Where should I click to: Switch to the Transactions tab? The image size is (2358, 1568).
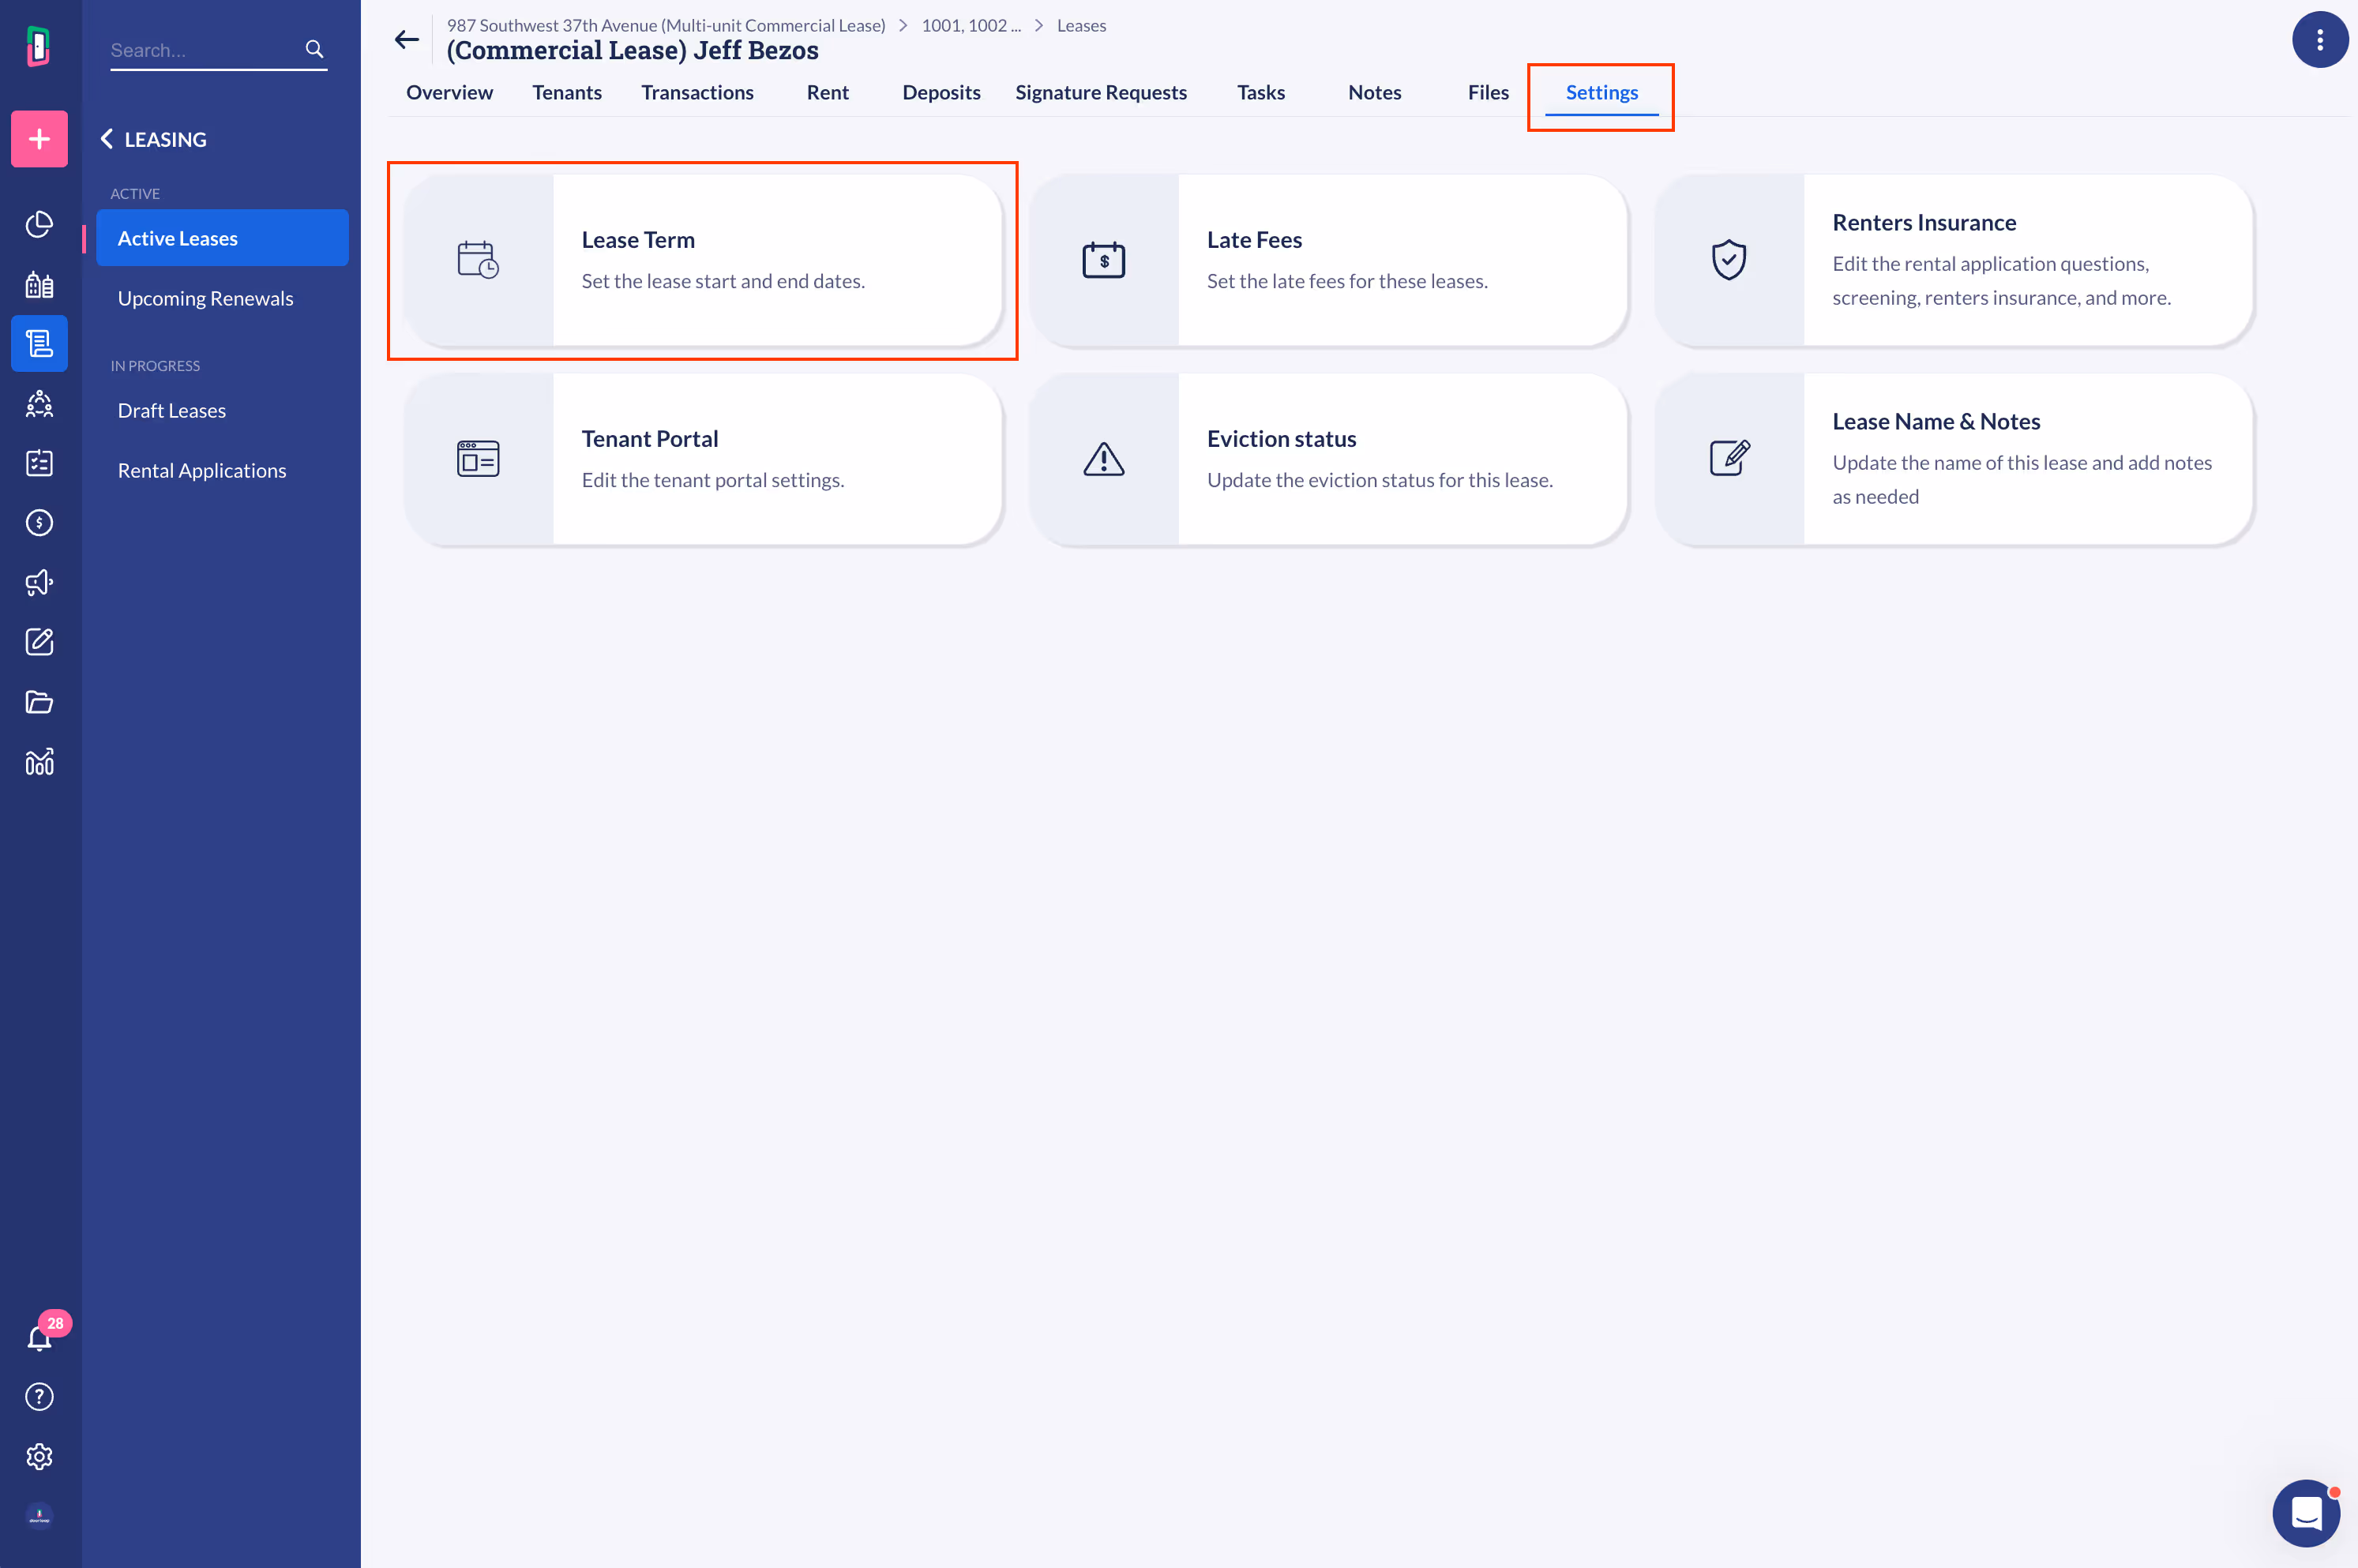click(x=697, y=92)
